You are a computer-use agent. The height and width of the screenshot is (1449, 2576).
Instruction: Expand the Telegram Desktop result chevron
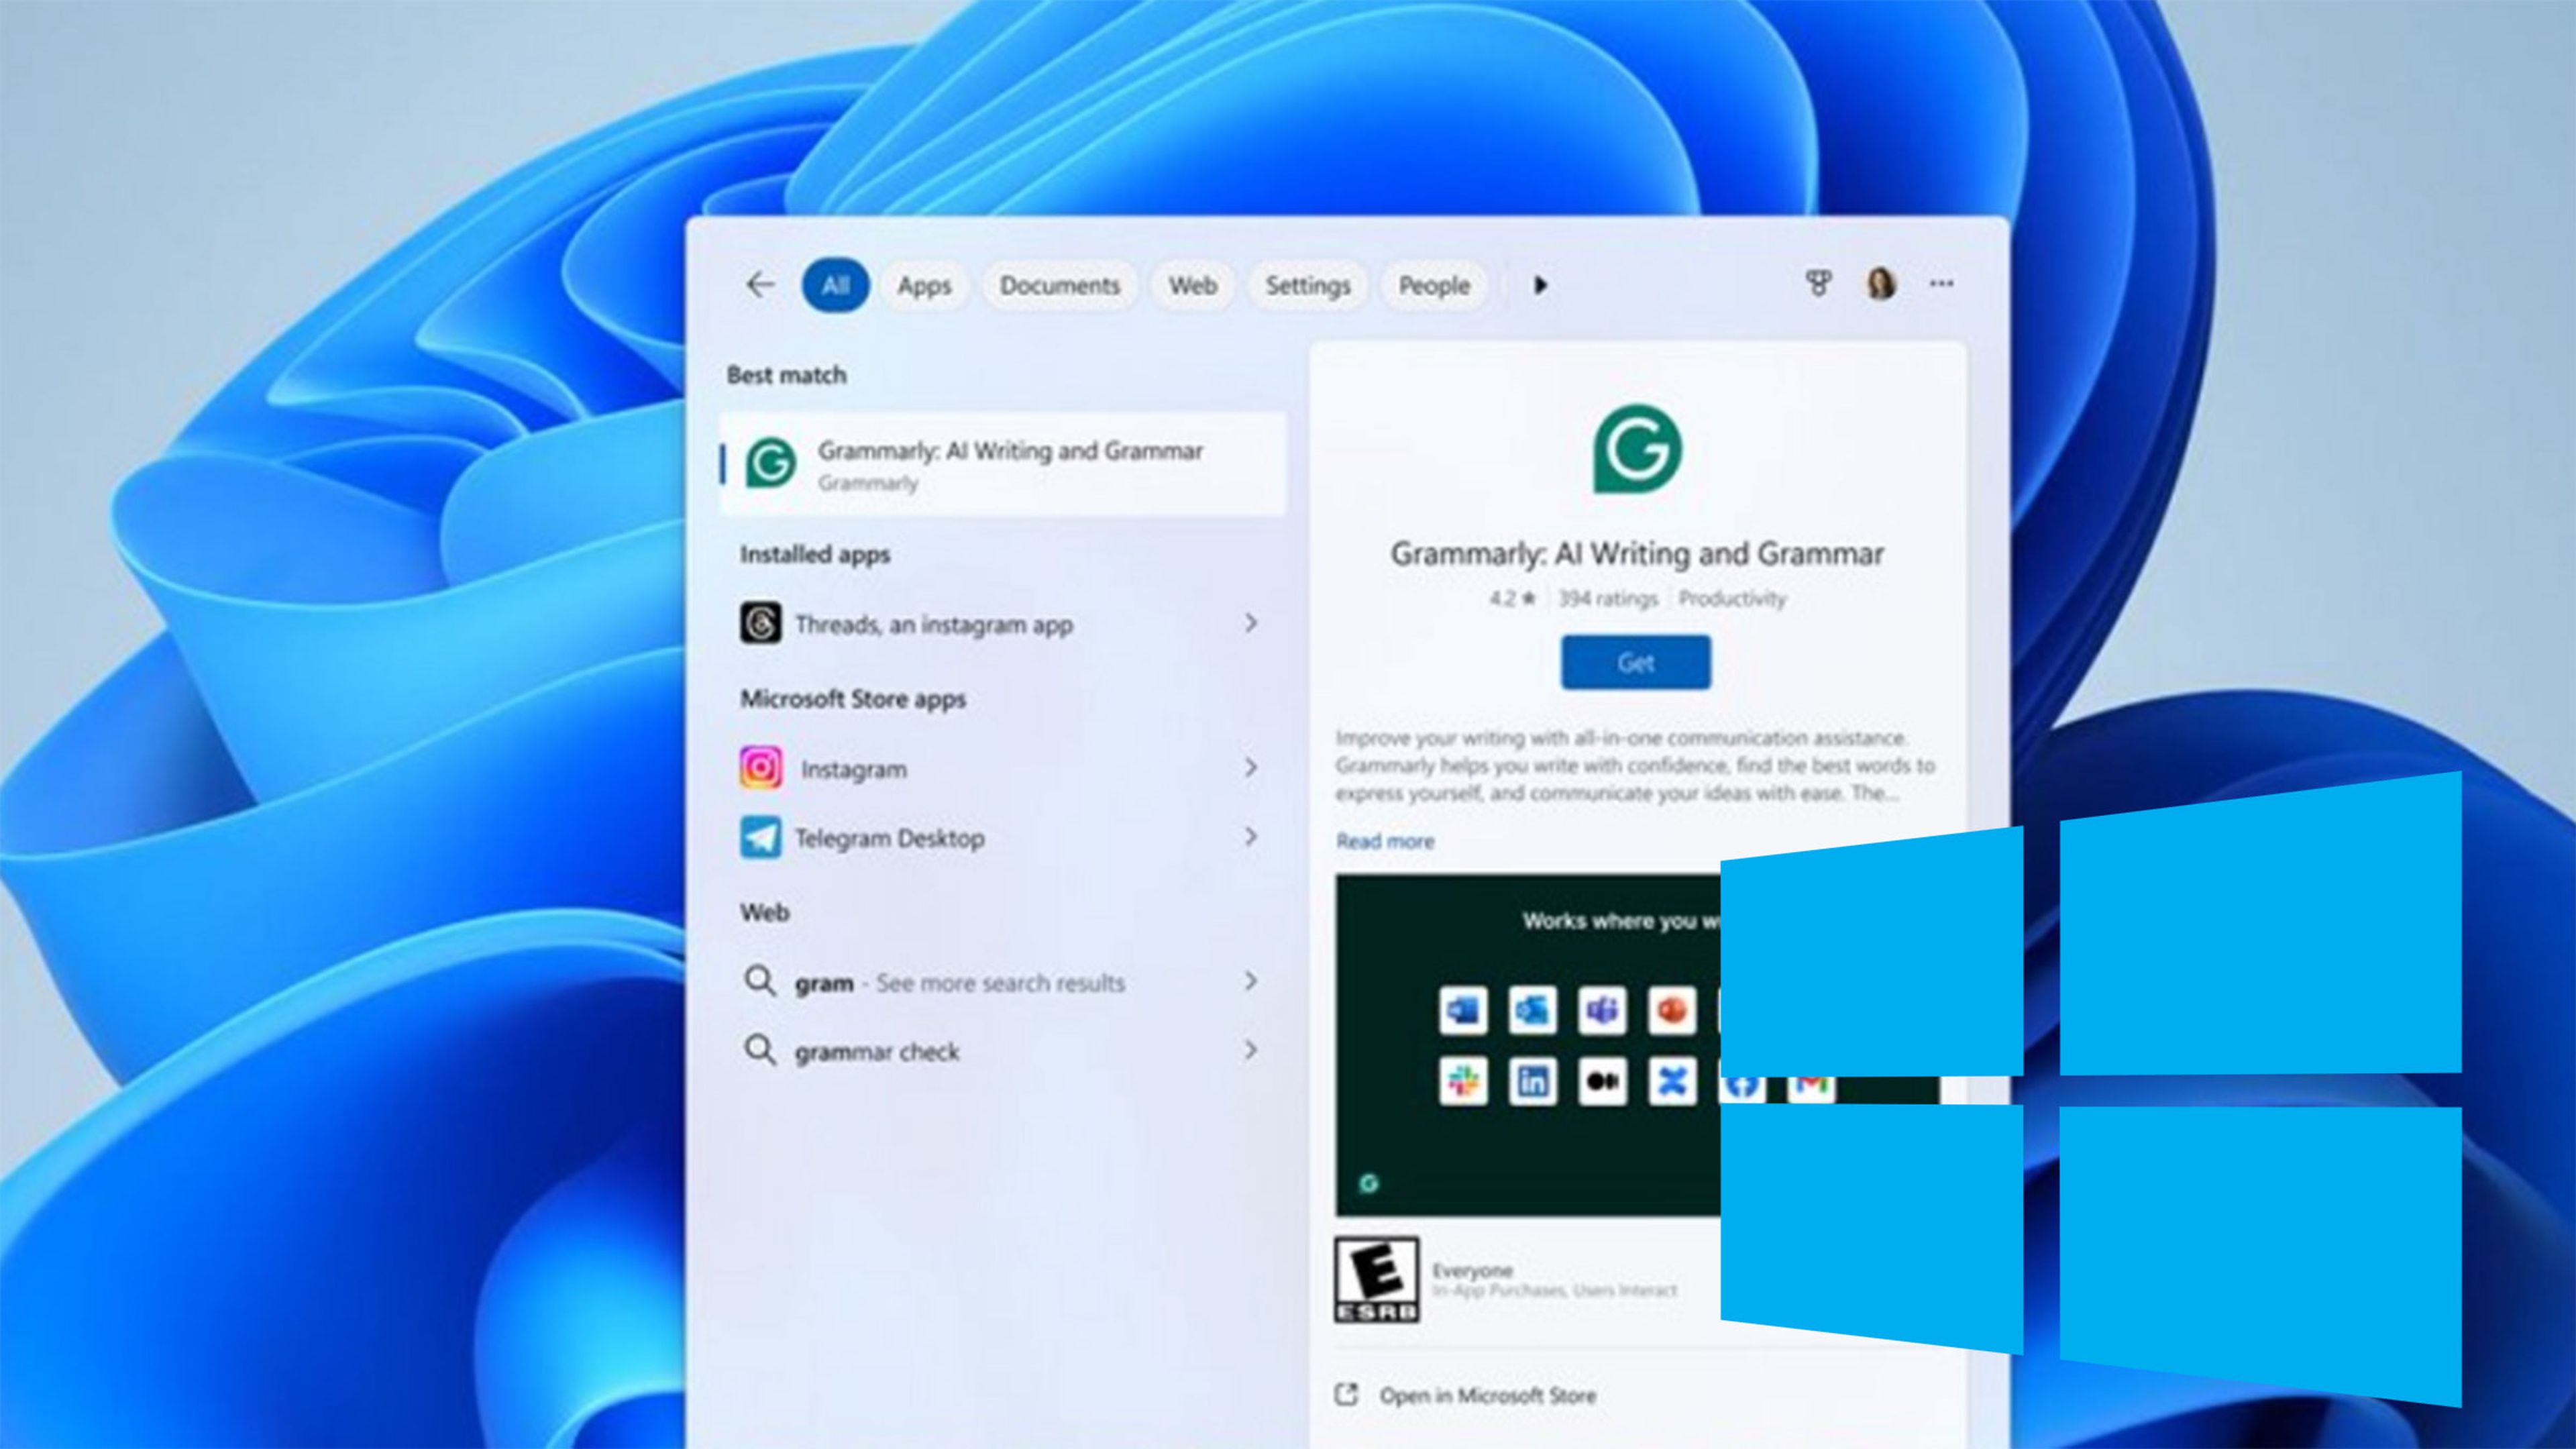coord(1250,836)
